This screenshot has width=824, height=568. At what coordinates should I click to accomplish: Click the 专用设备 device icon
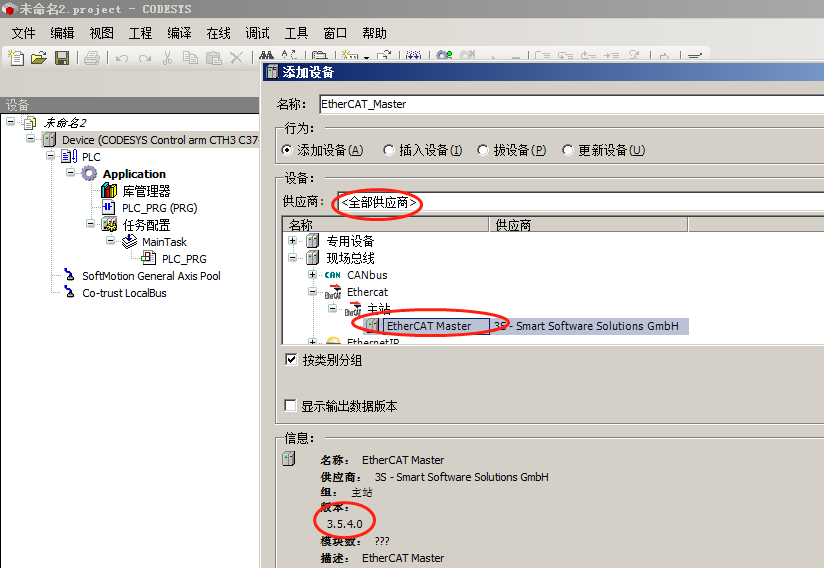313,241
